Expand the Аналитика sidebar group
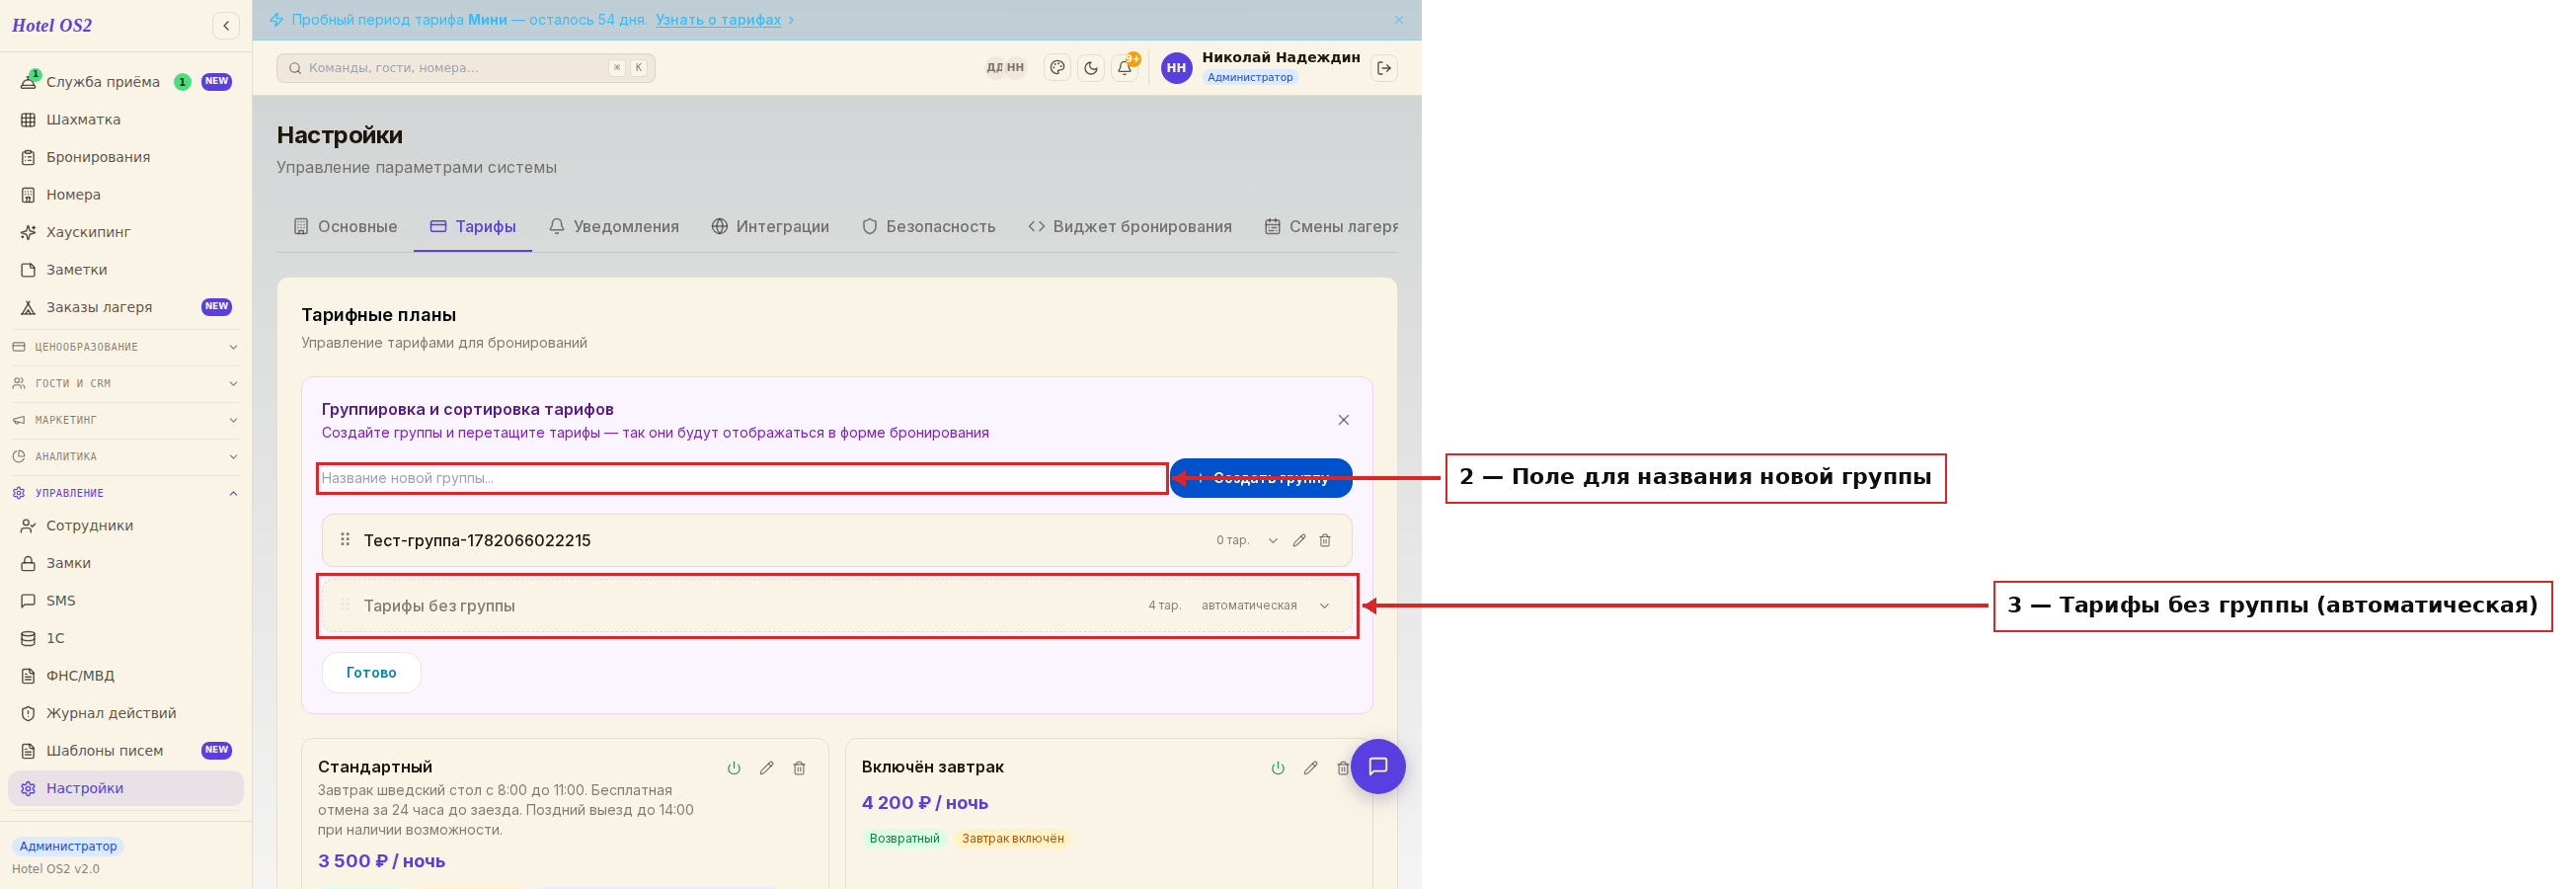Viewport: 2576px width, 889px height. (x=125, y=456)
